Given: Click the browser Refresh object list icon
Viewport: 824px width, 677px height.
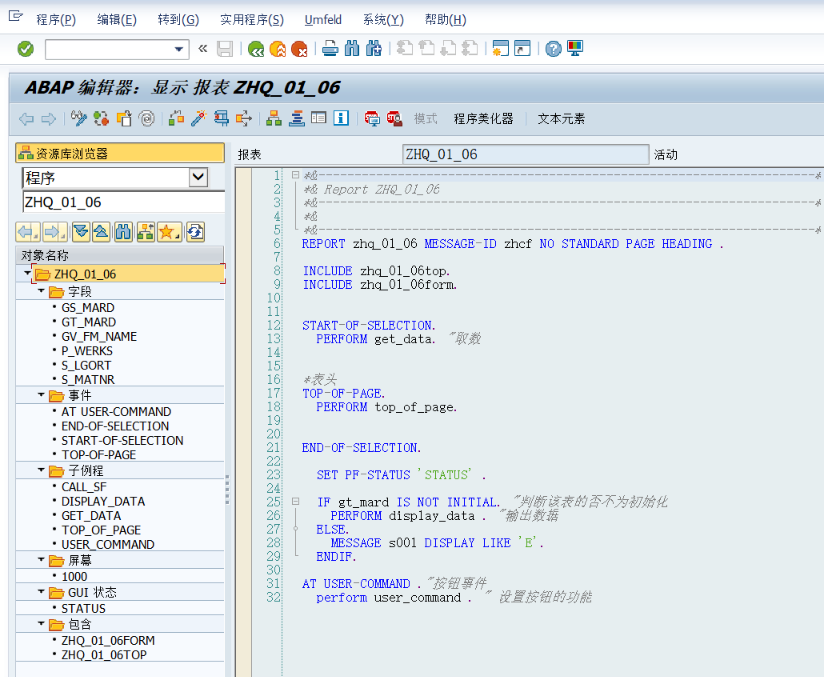Looking at the screenshot, I should (x=195, y=232).
